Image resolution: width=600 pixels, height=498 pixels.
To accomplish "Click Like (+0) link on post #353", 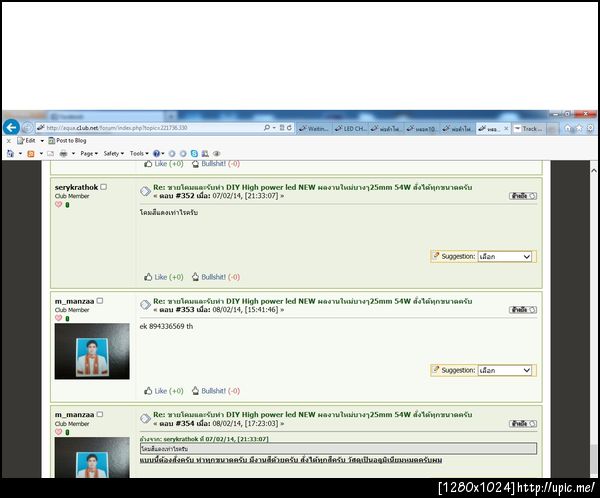I will (169, 391).
